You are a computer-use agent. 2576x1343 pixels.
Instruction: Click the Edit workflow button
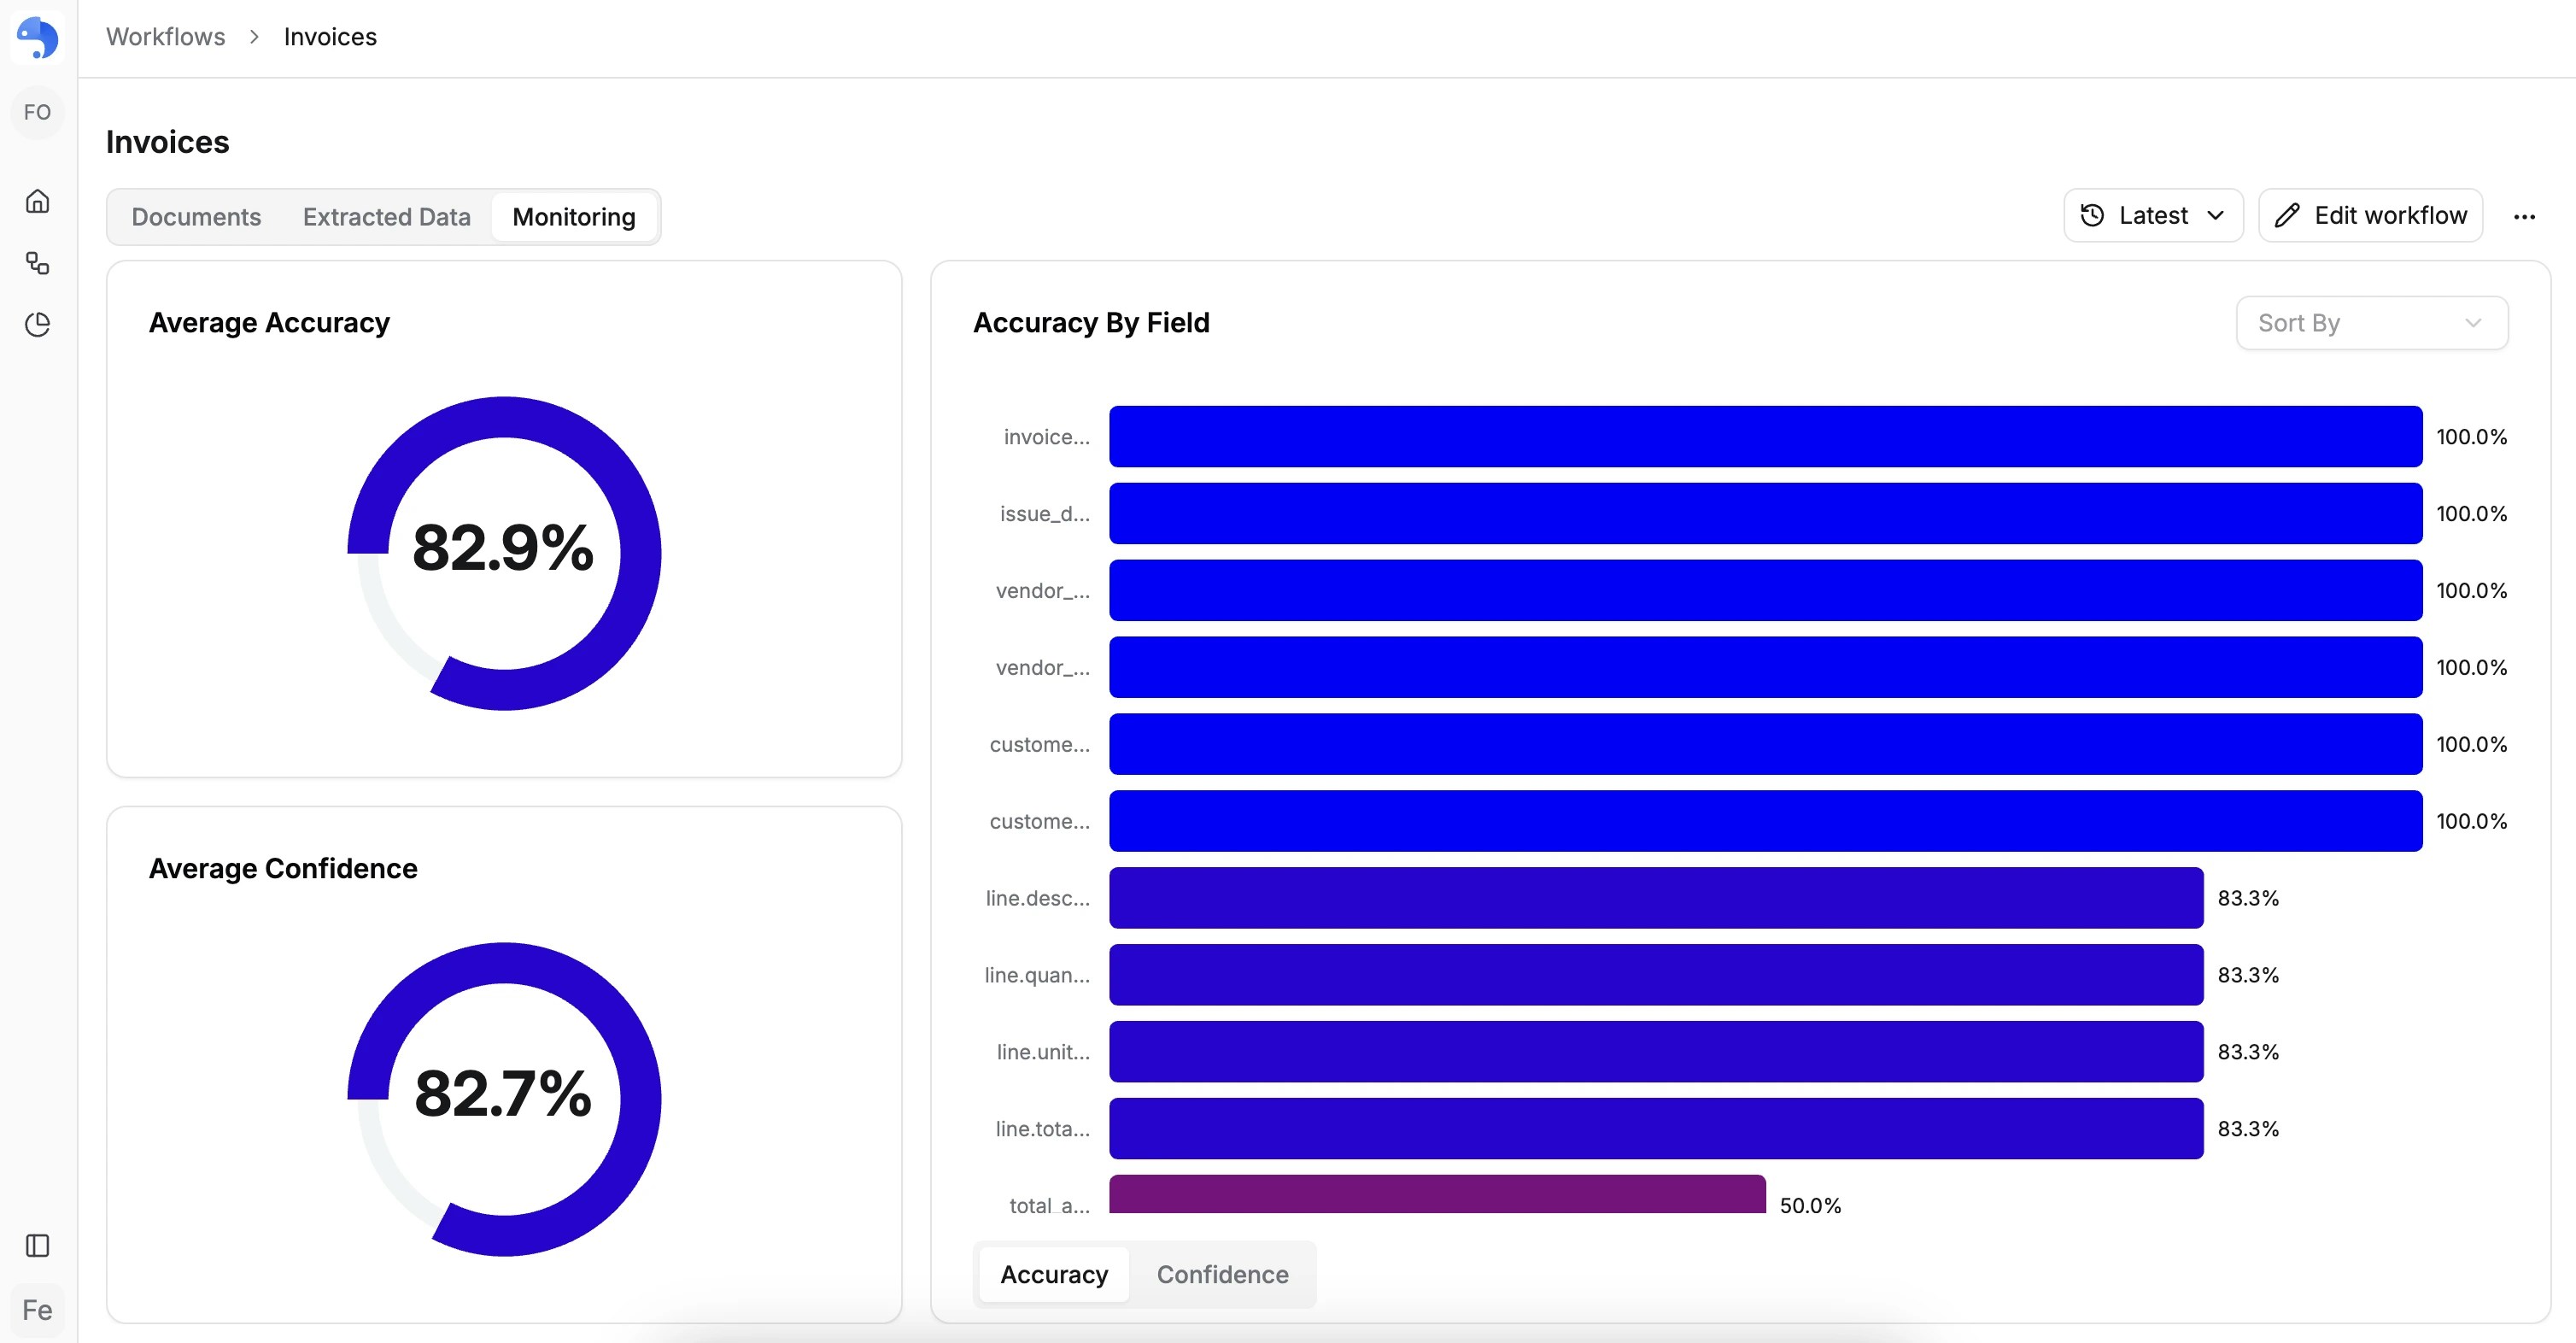[x=2370, y=214]
